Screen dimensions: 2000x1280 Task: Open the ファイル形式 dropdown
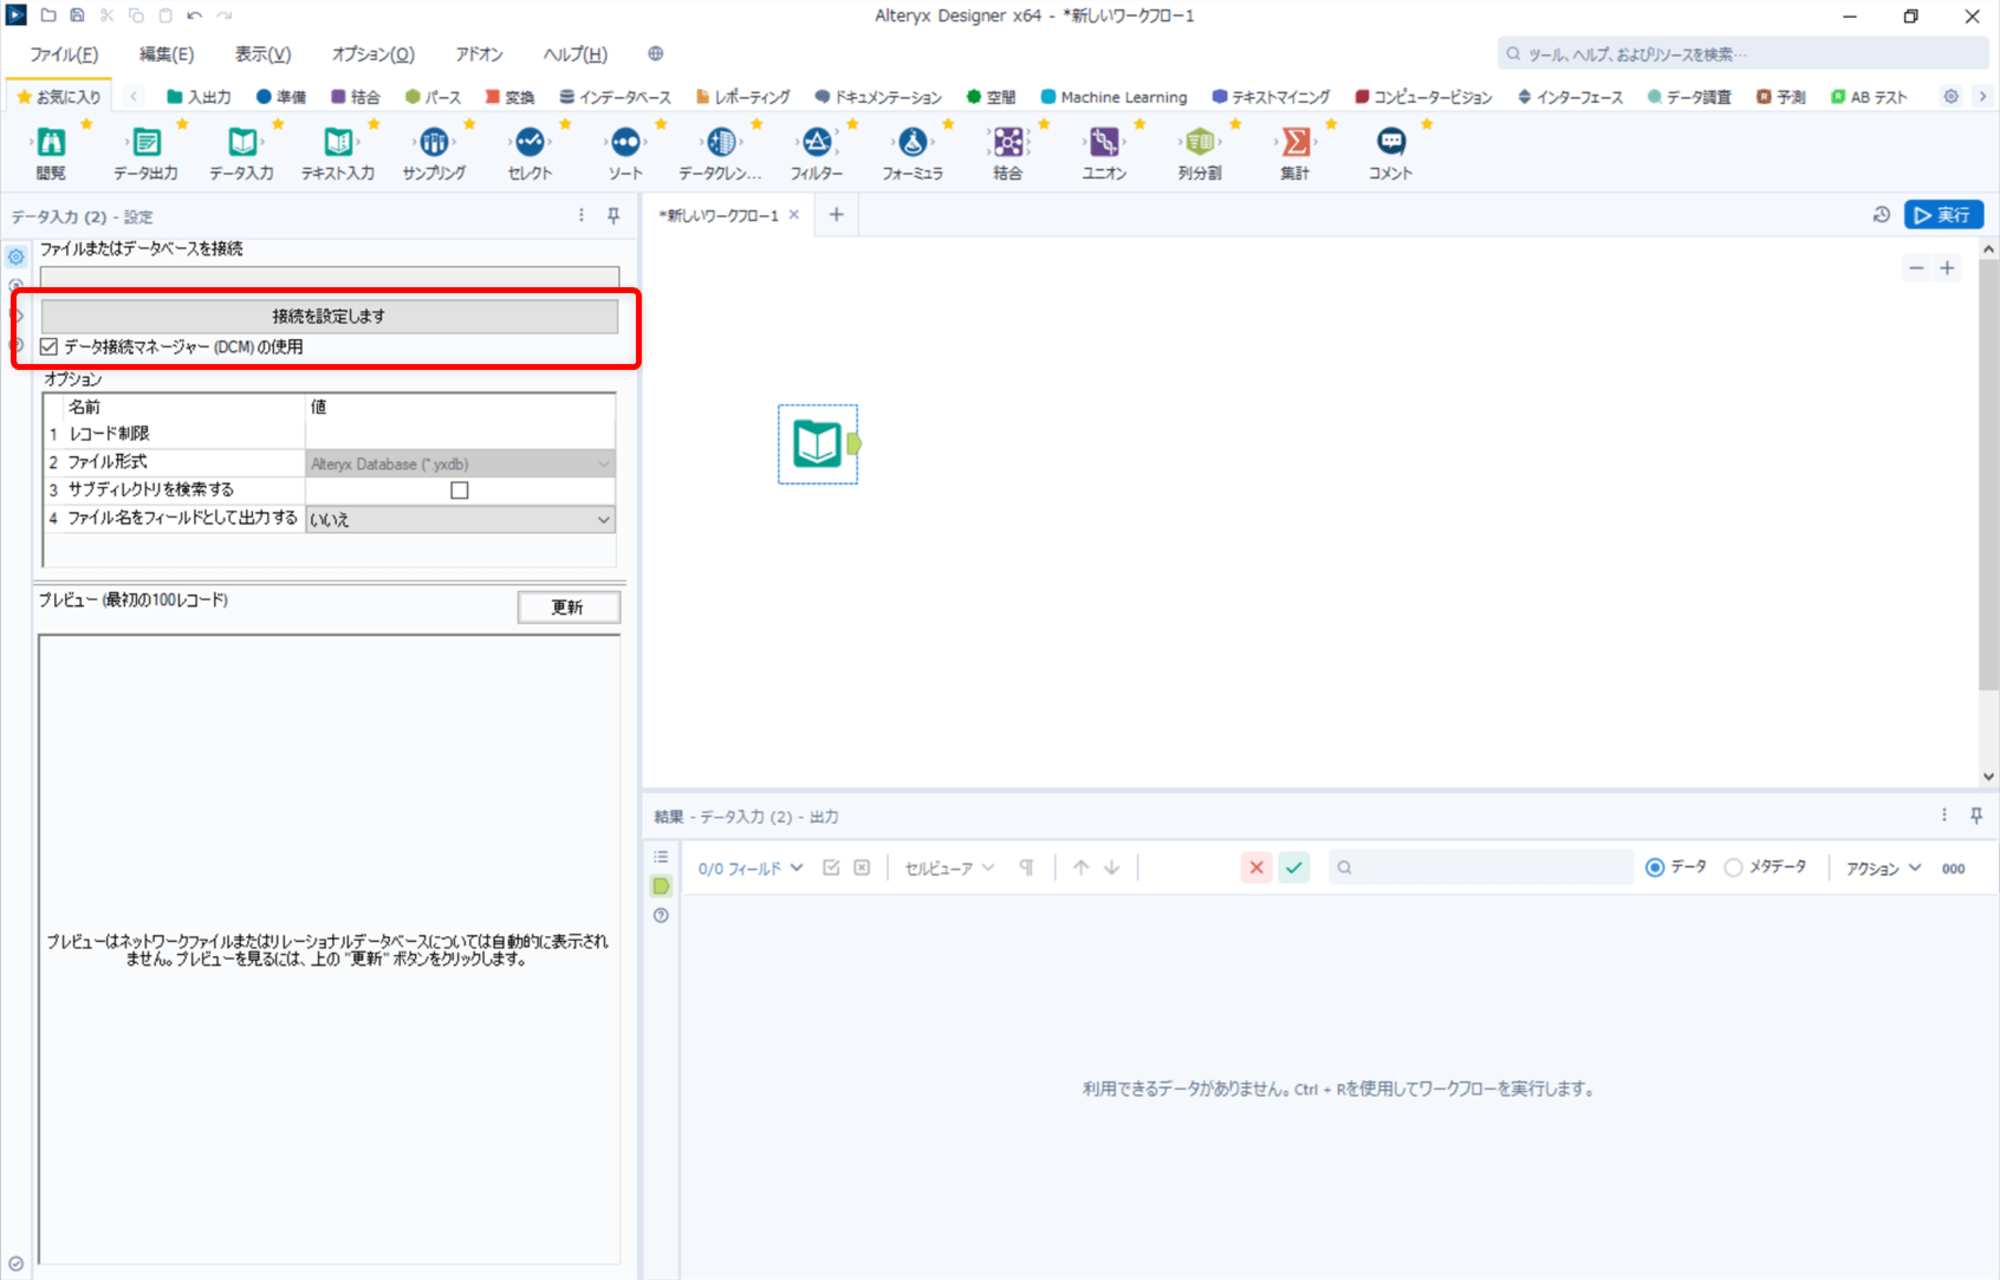(460, 464)
